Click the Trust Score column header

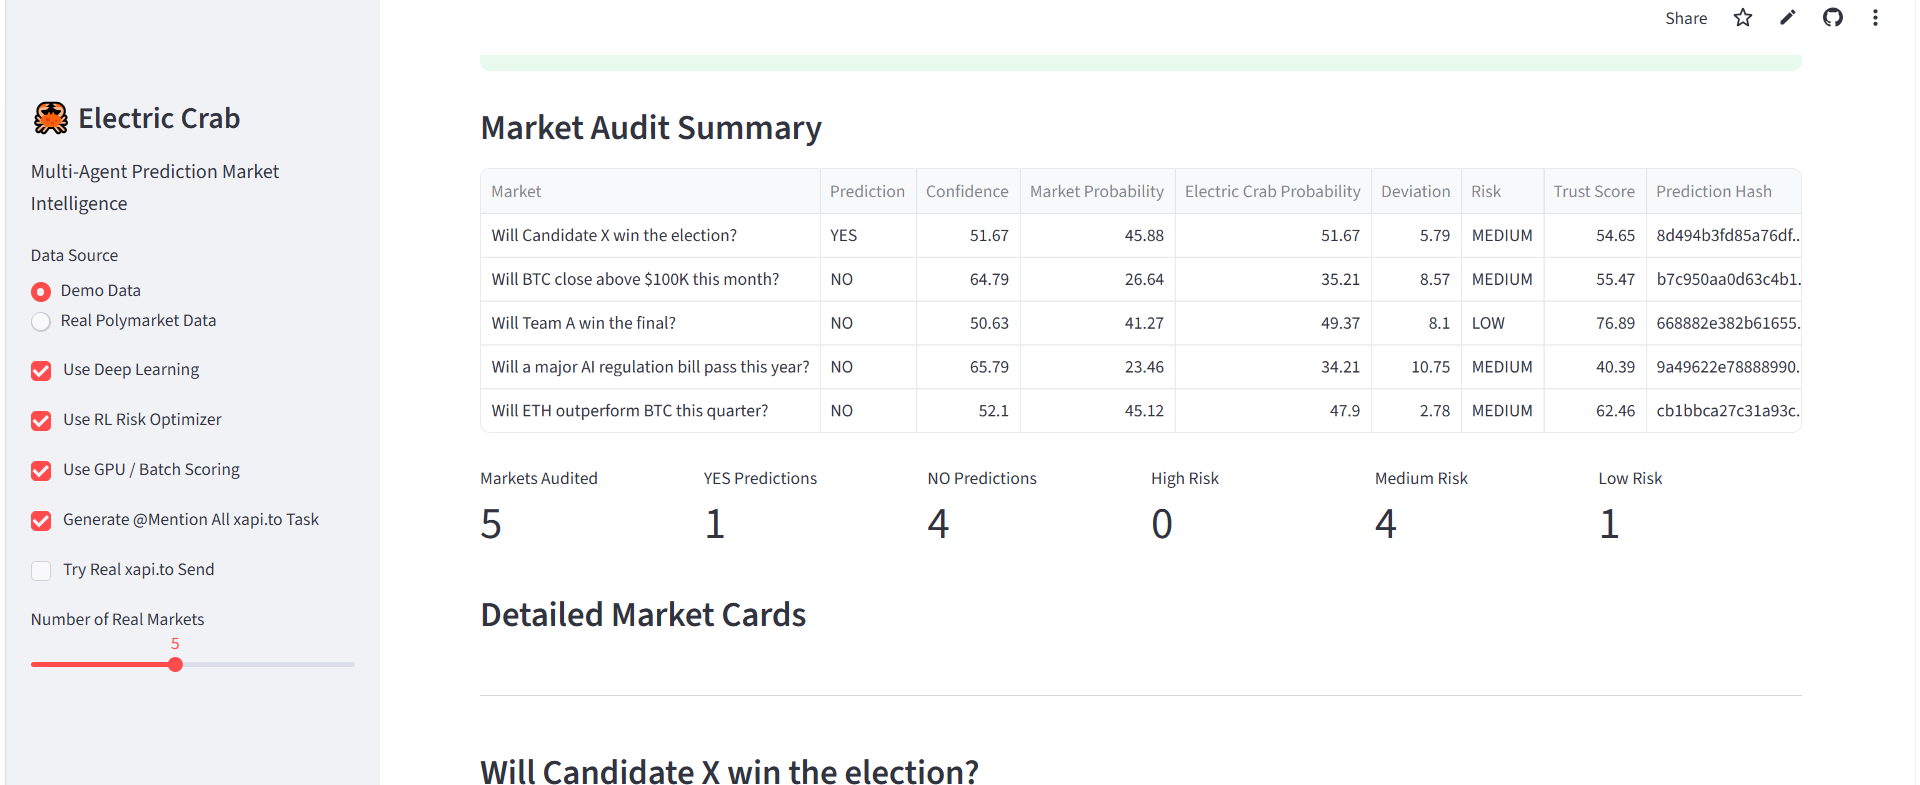[1594, 191]
